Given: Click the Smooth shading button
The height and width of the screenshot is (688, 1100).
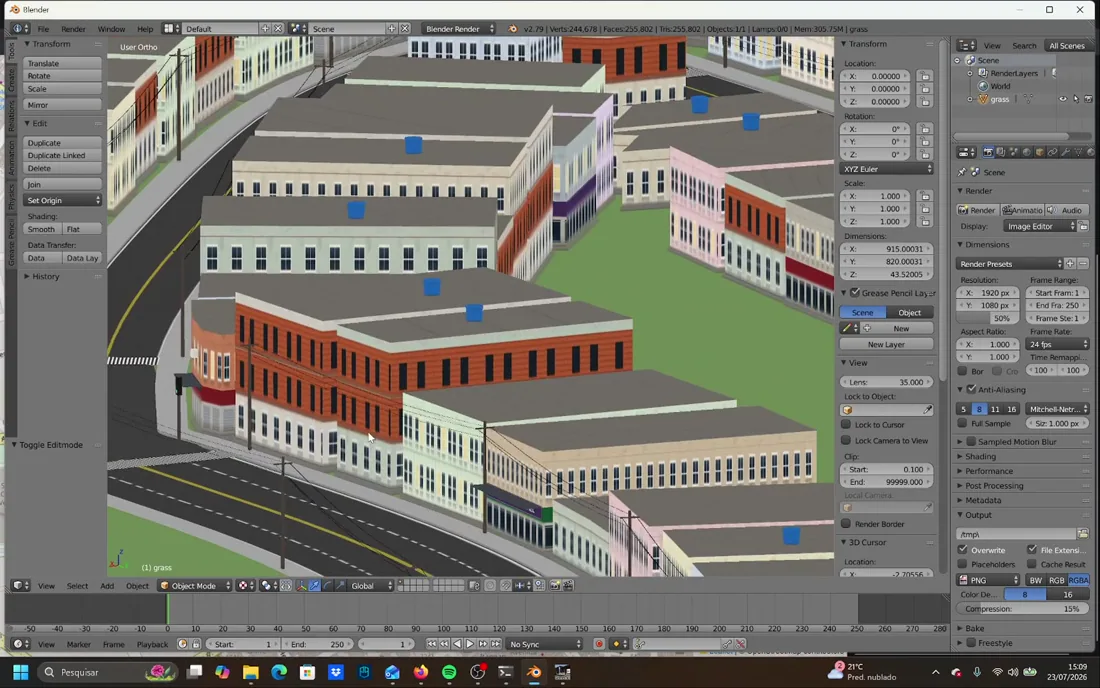Looking at the screenshot, I should point(42,229).
